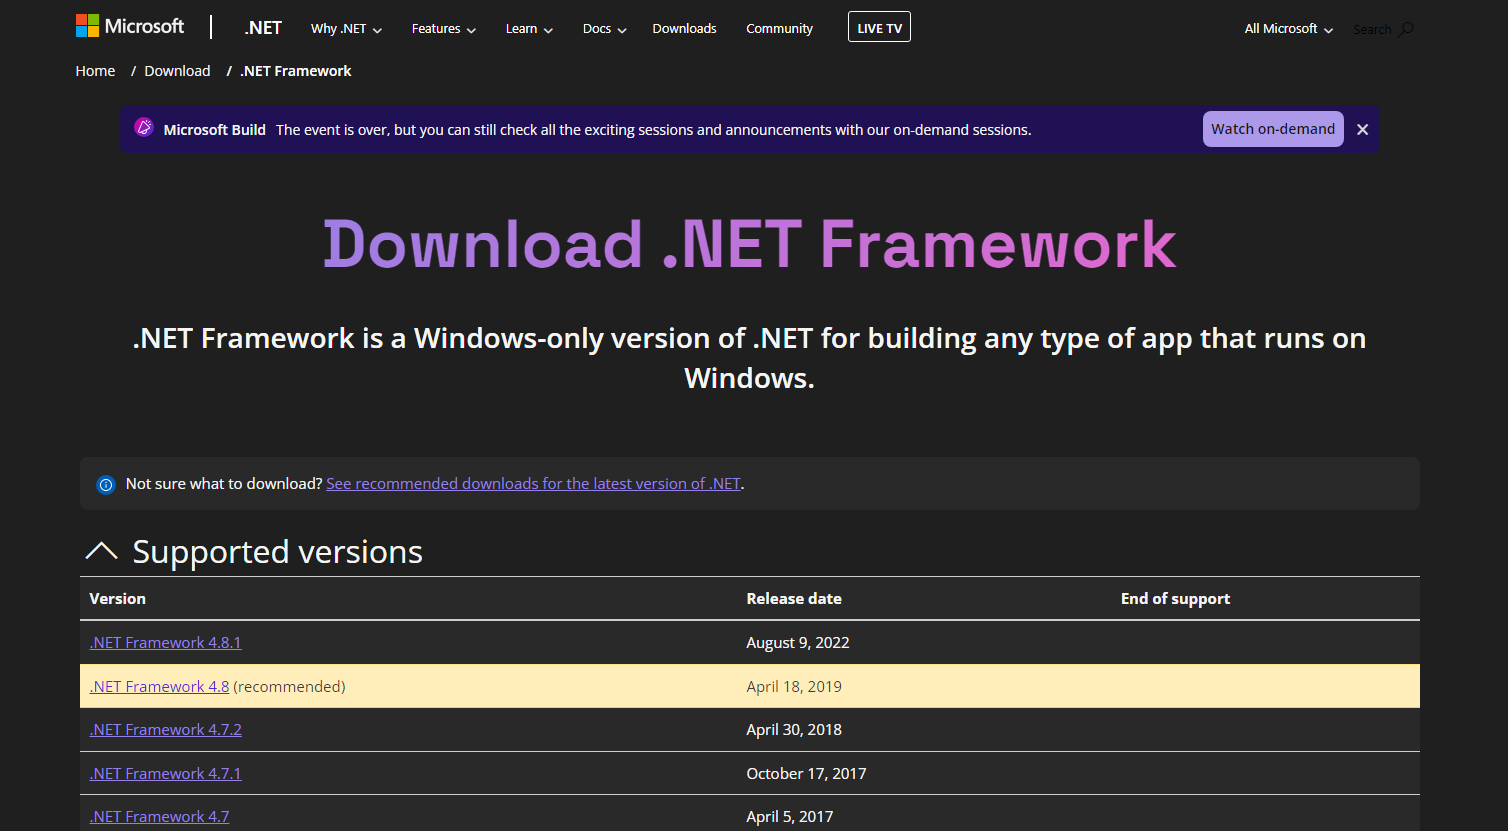Viewport: 1508px width, 831px height.
Task: Open .NET Framework 4.7.2 link
Action: click(x=165, y=730)
